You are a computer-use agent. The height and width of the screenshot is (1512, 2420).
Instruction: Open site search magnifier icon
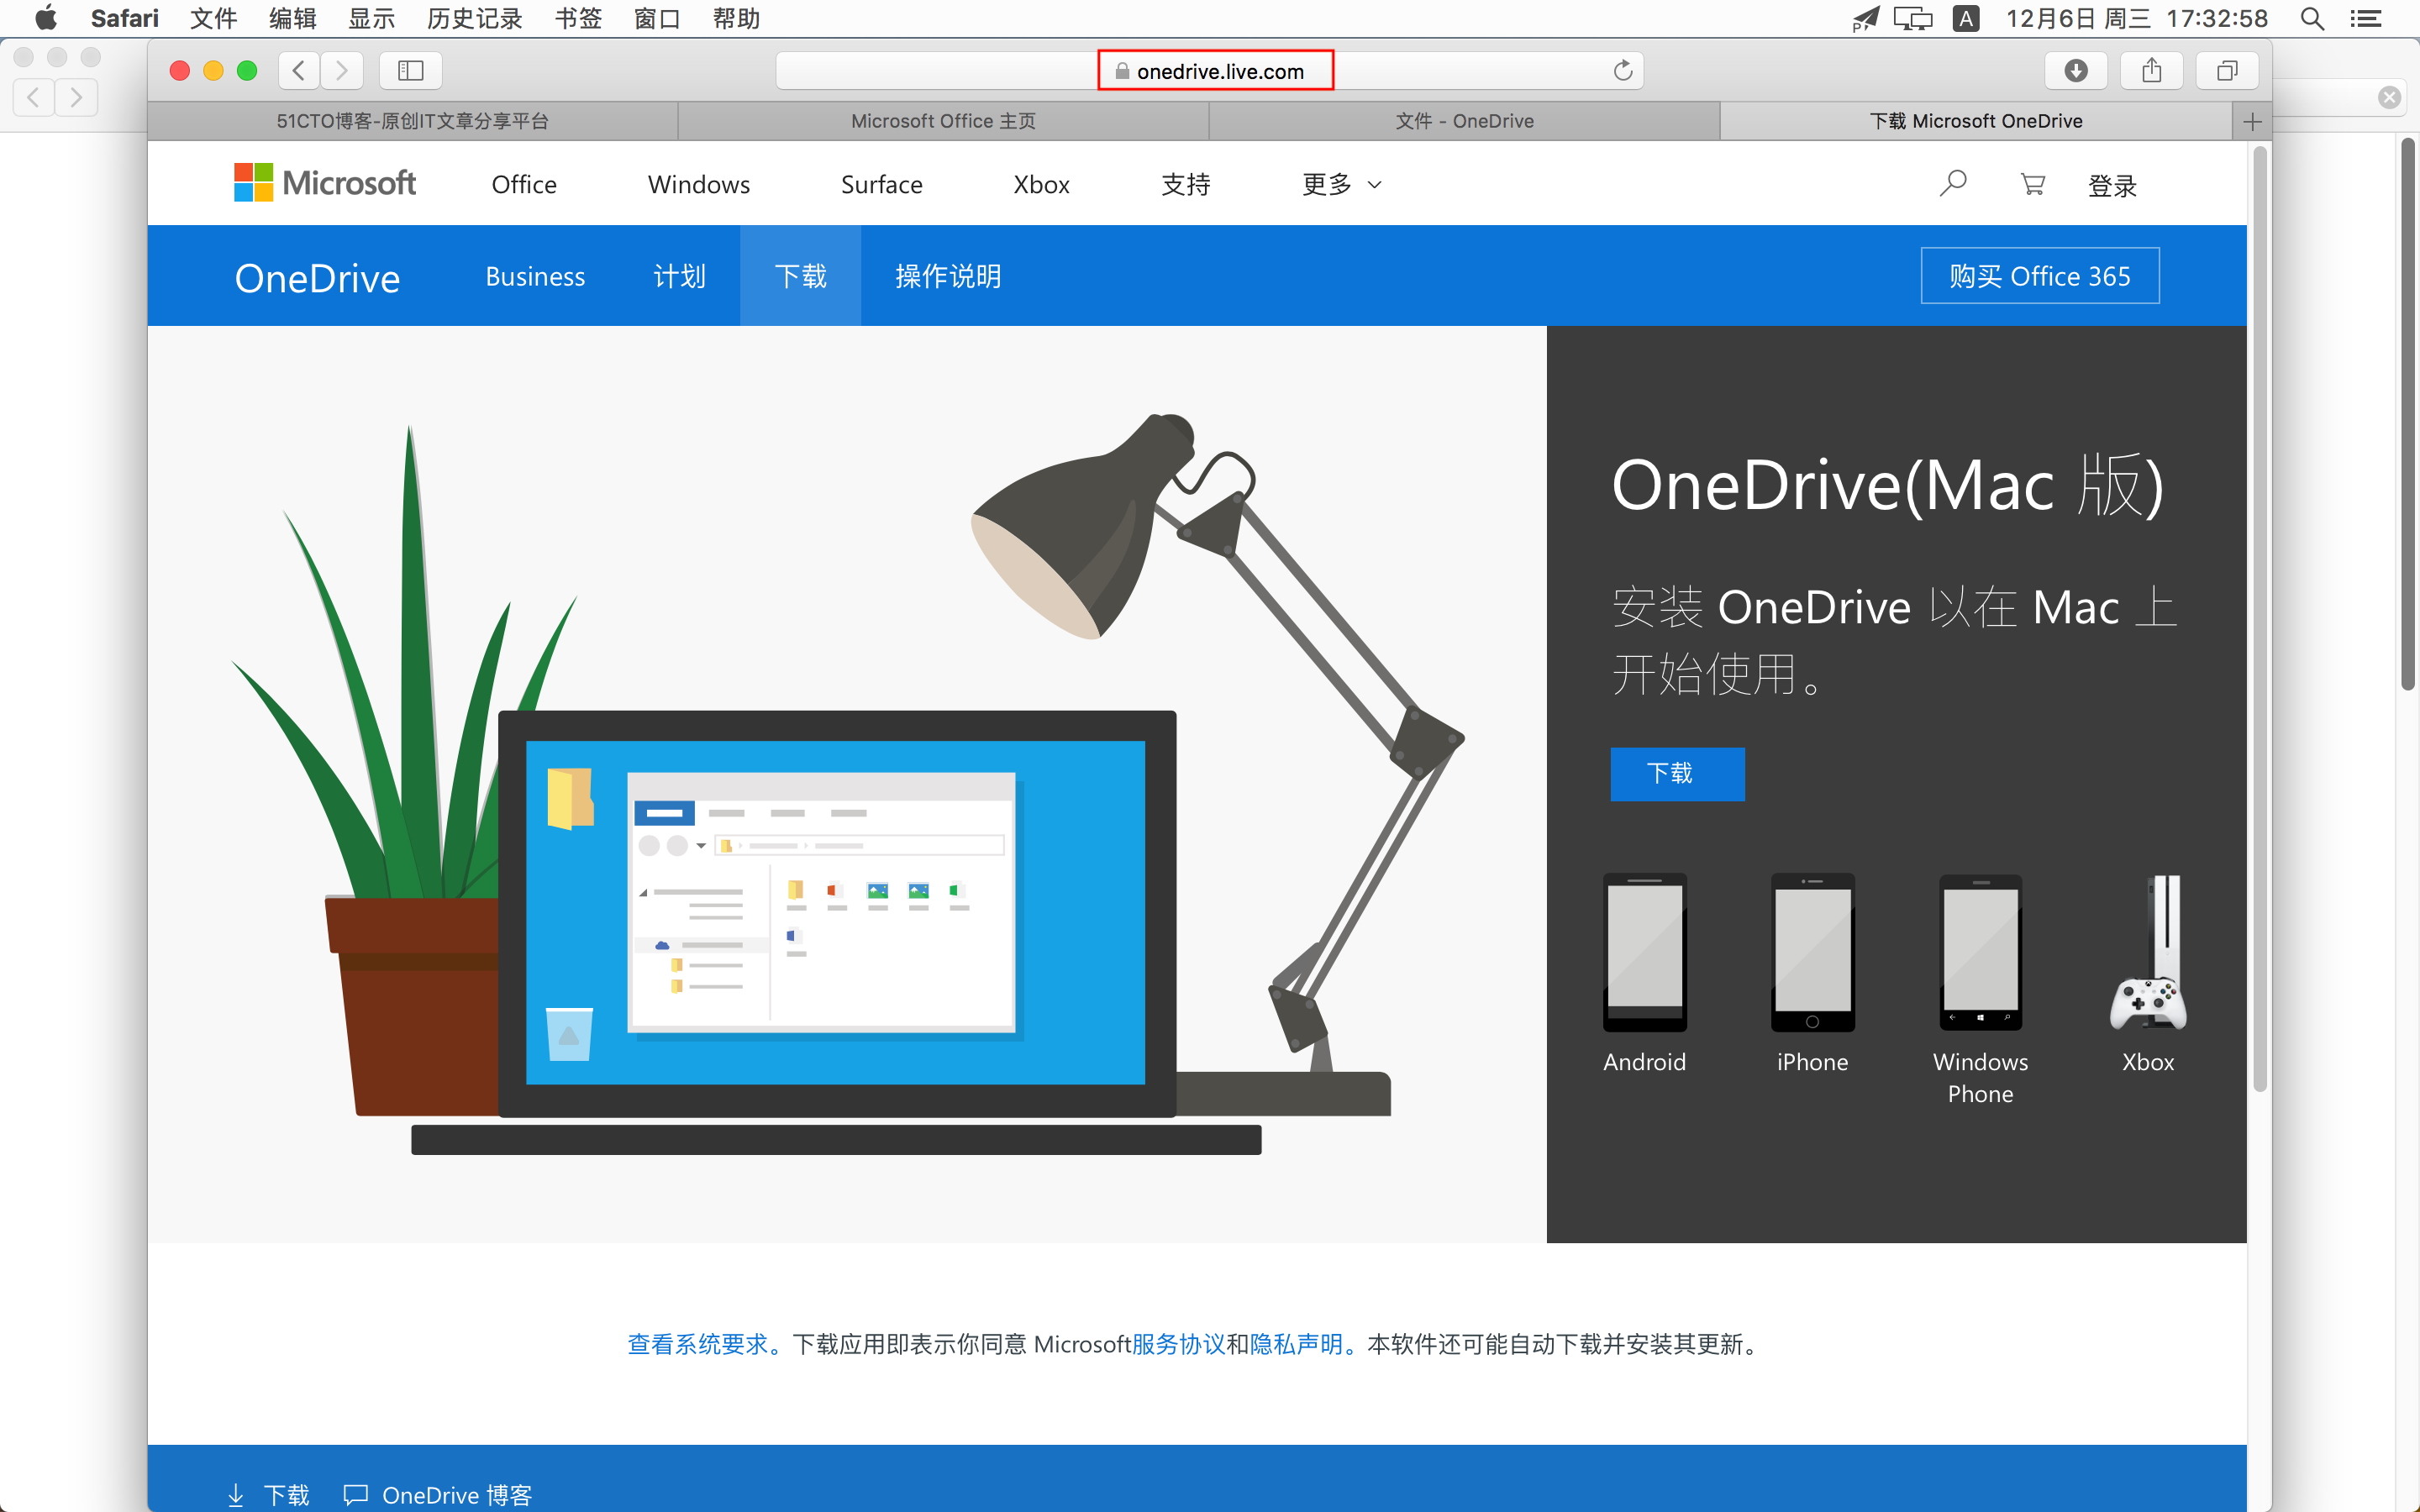1953,184
